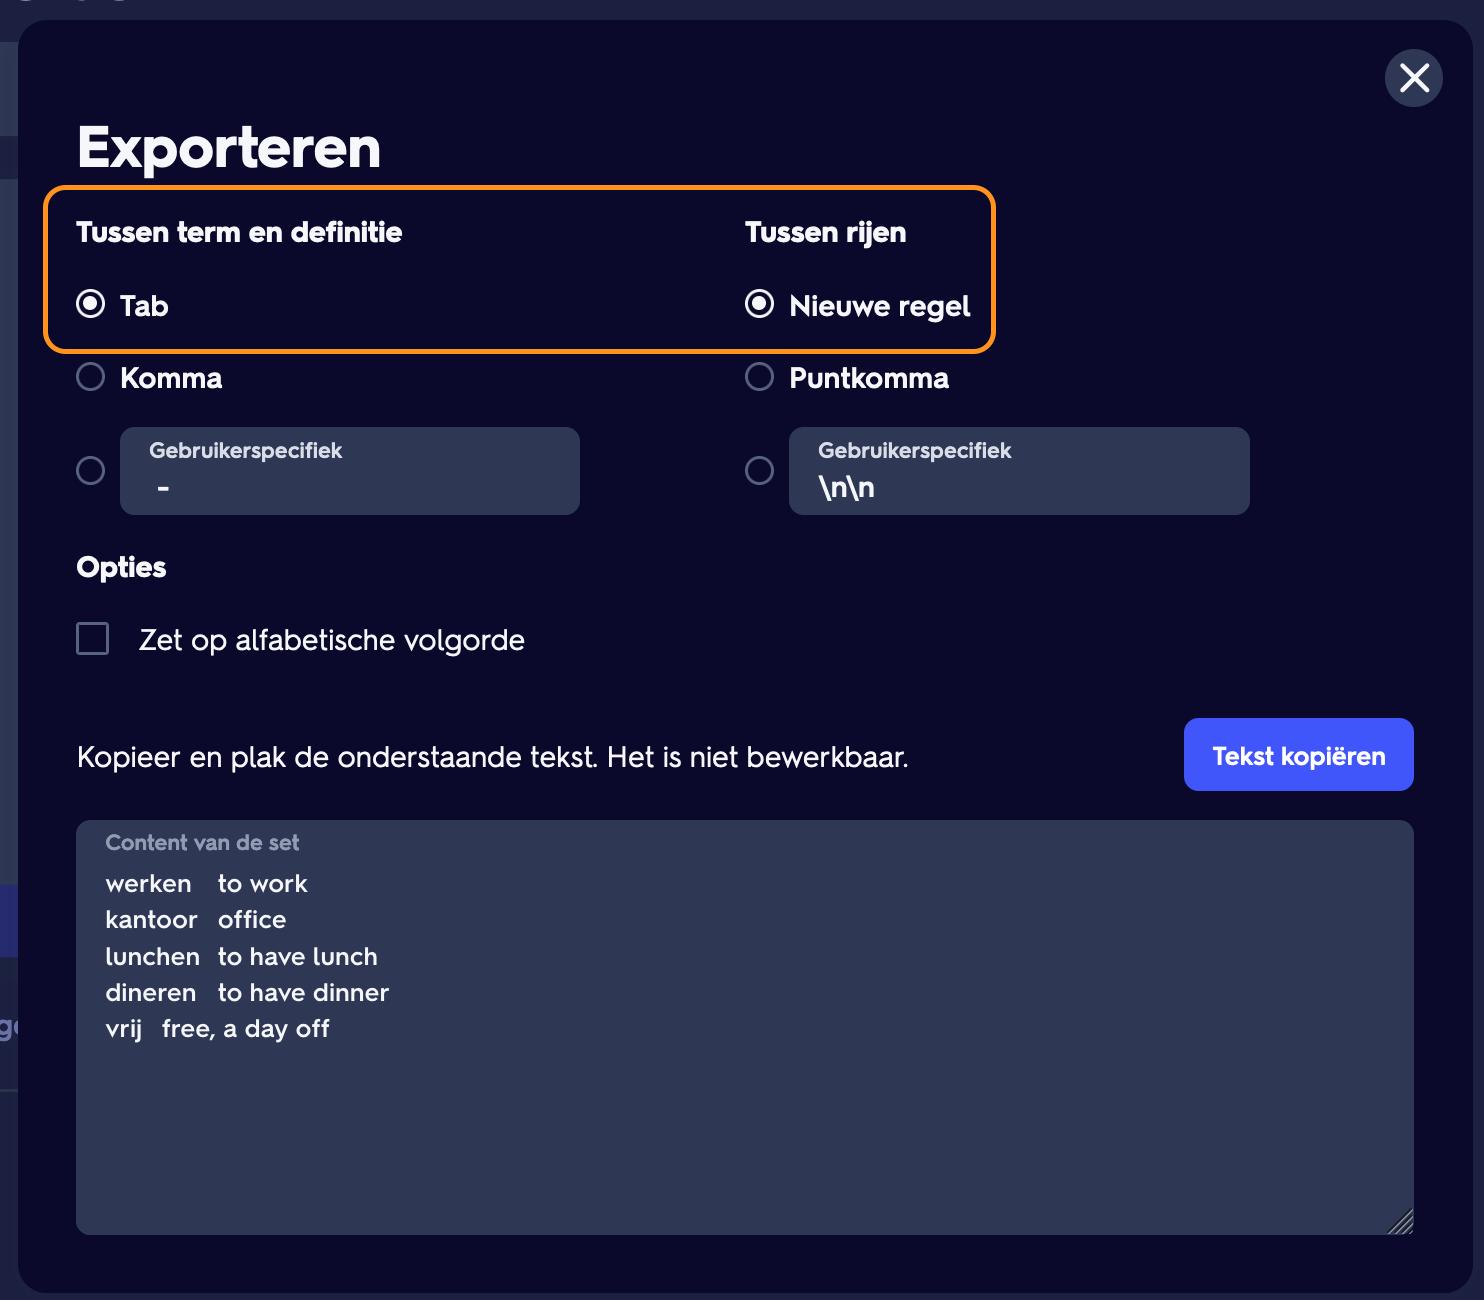
Task: Select the Komma separator option
Action: tap(91, 377)
